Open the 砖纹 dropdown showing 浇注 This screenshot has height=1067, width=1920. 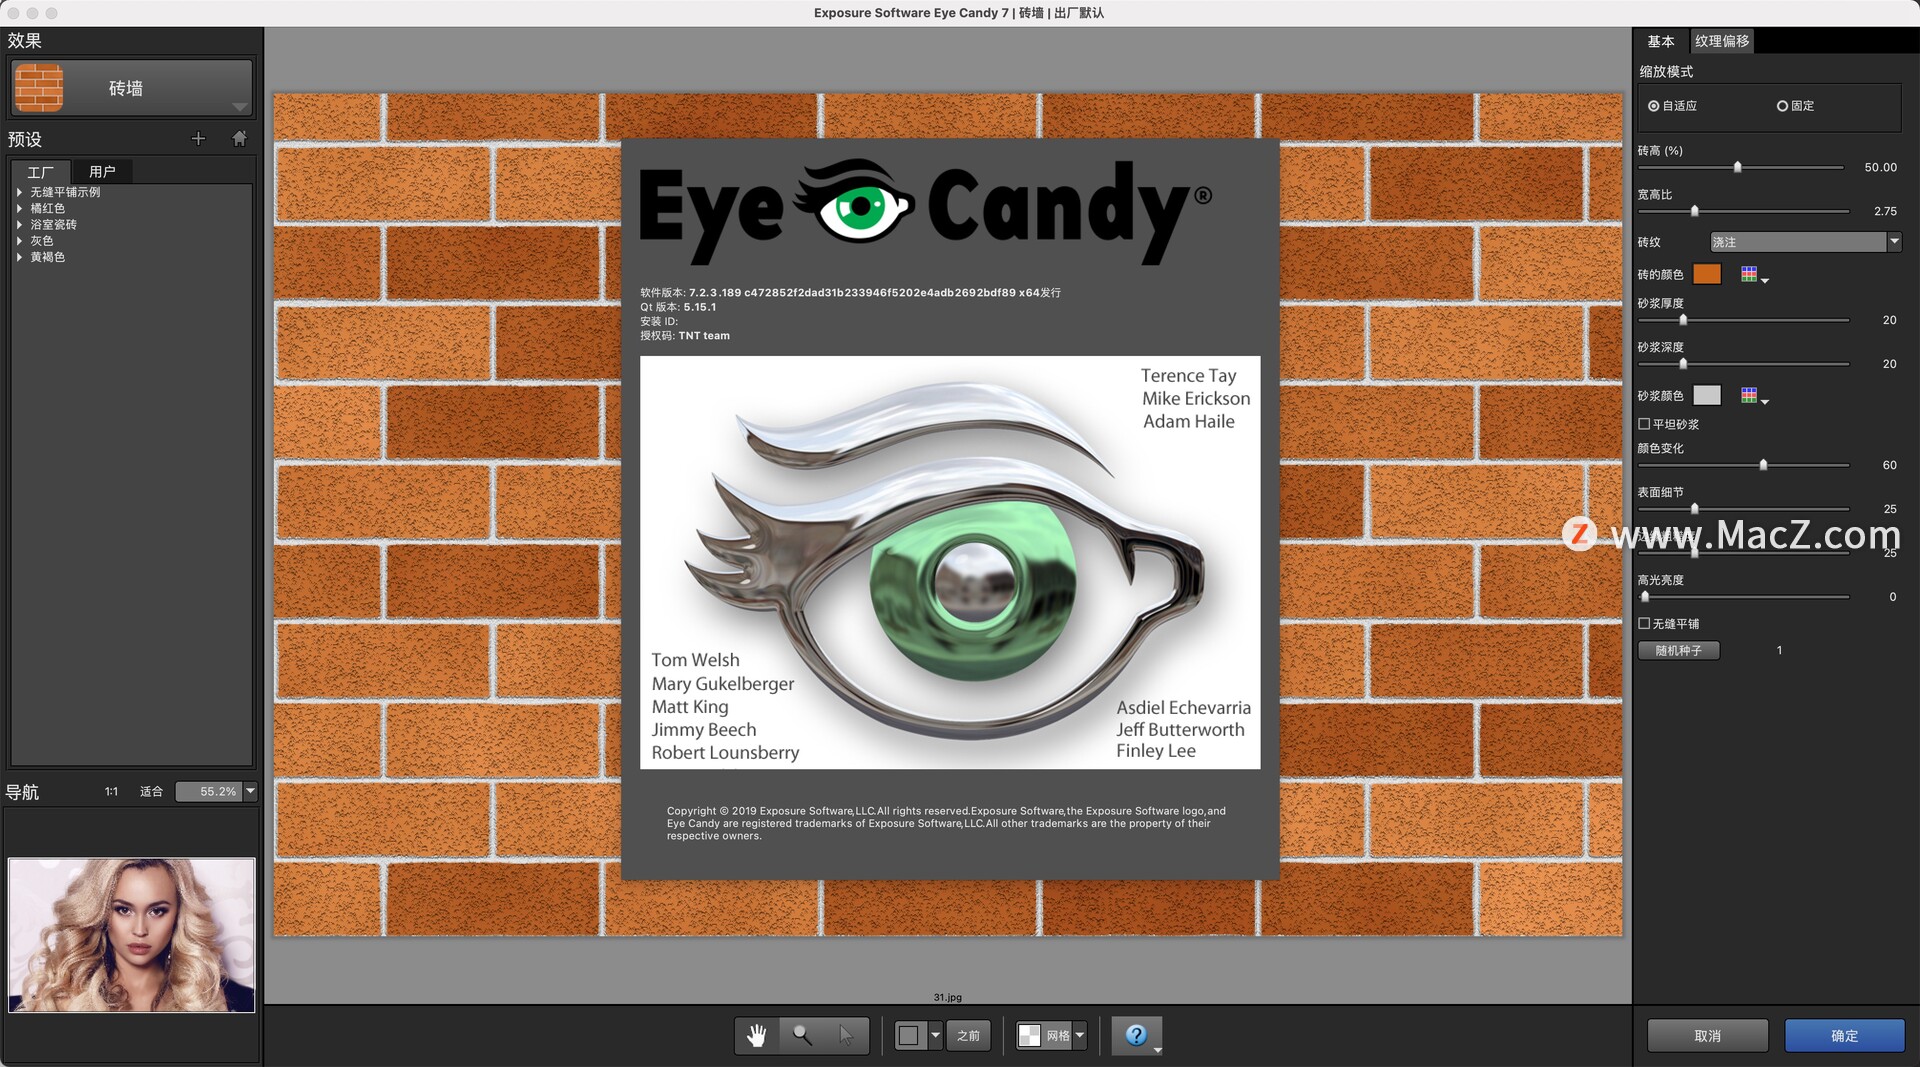click(x=1800, y=242)
